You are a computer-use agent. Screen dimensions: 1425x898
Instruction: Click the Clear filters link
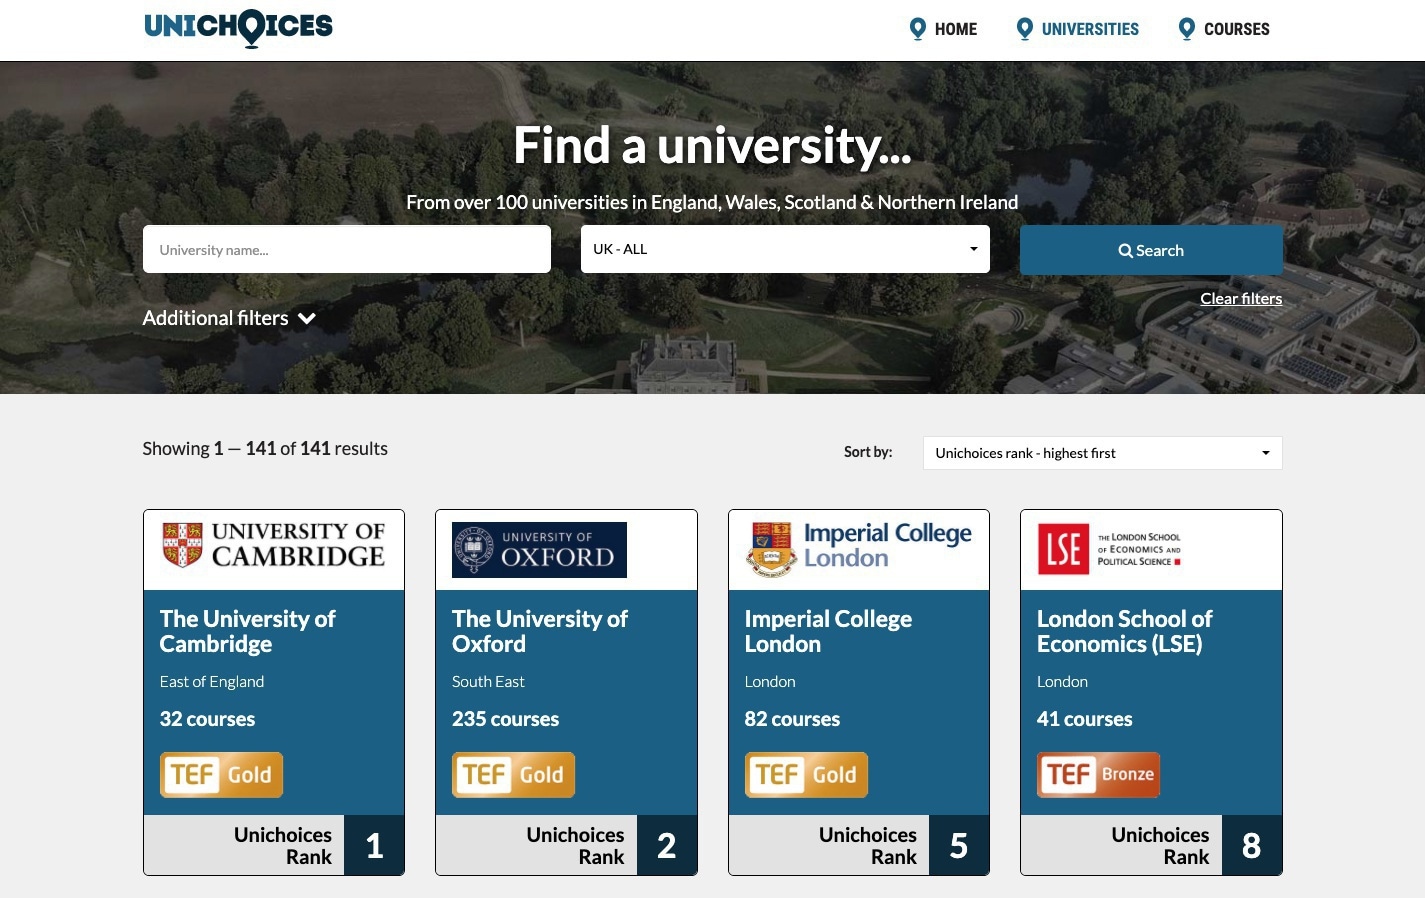(1240, 298)
